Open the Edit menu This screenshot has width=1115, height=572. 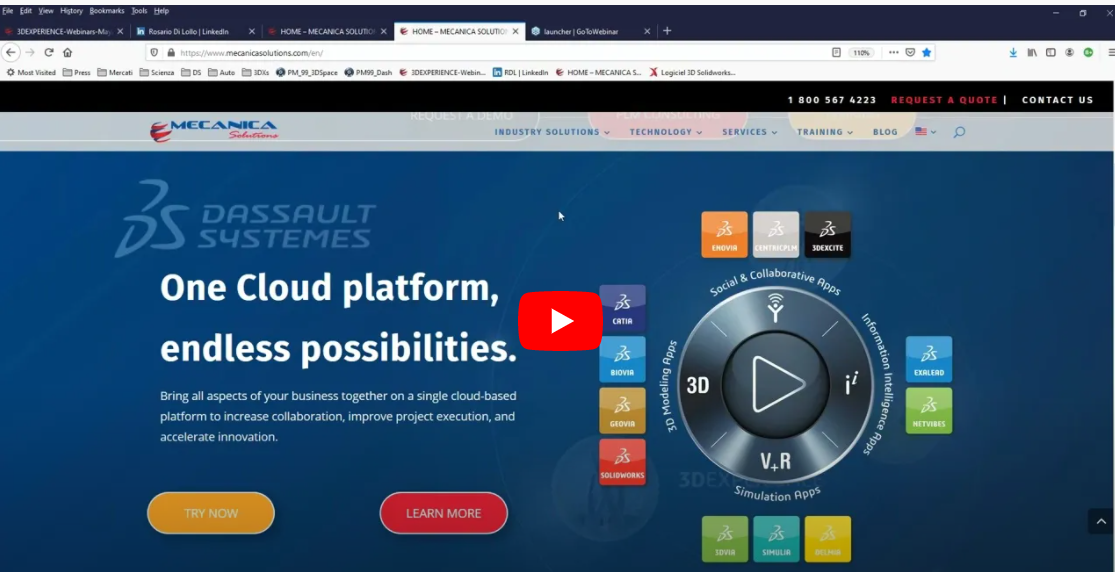[26, 11]
